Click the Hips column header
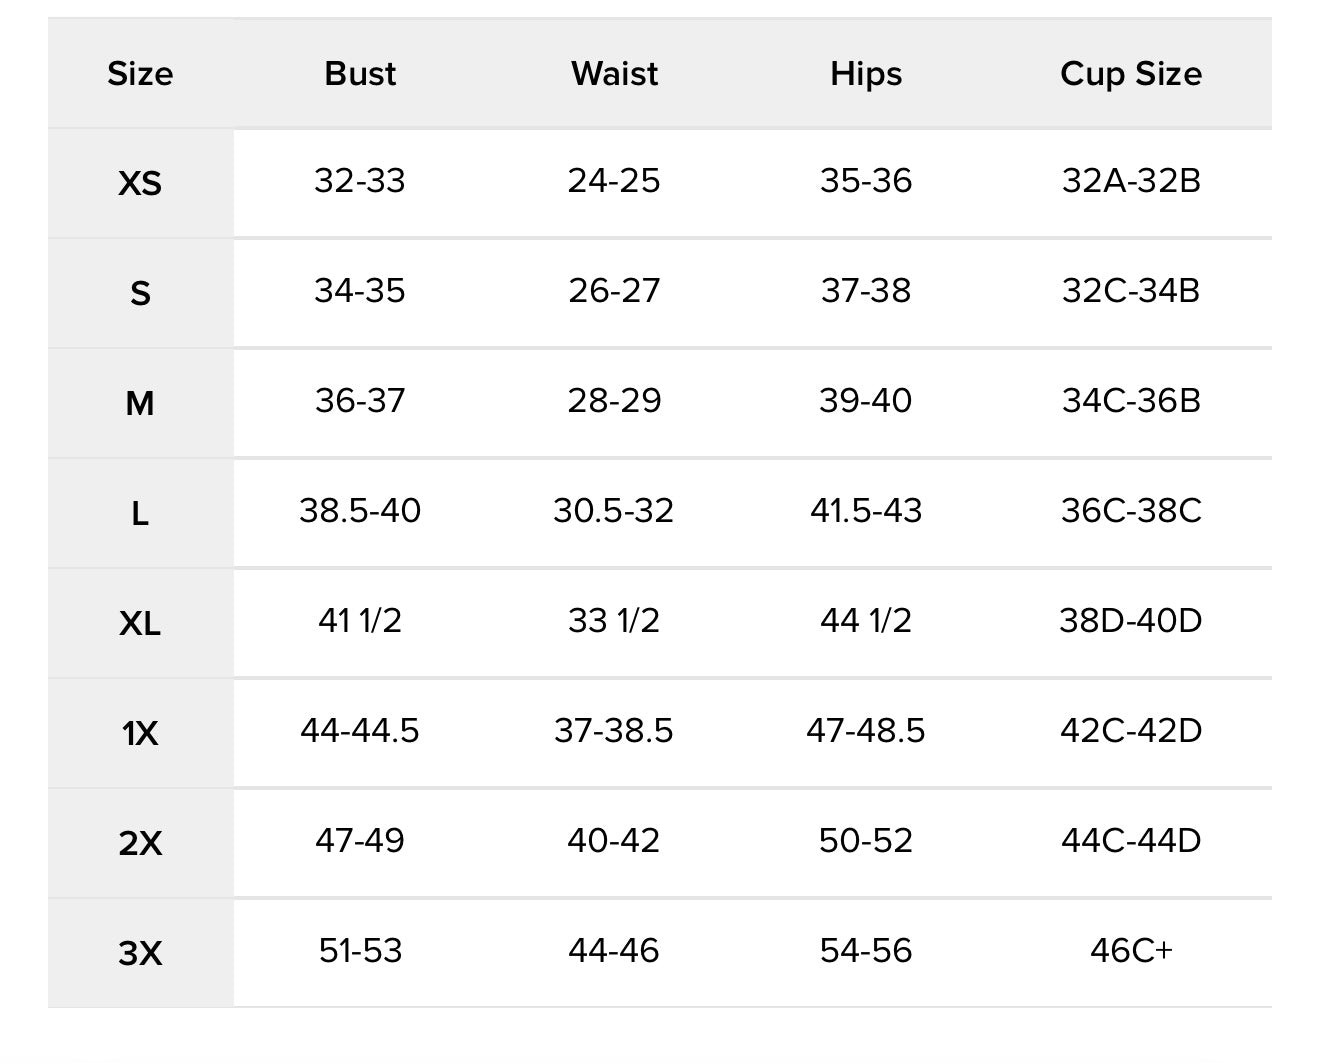Image resolution: width=1320 pixels, height=1063 pixels. pos(866,74)
